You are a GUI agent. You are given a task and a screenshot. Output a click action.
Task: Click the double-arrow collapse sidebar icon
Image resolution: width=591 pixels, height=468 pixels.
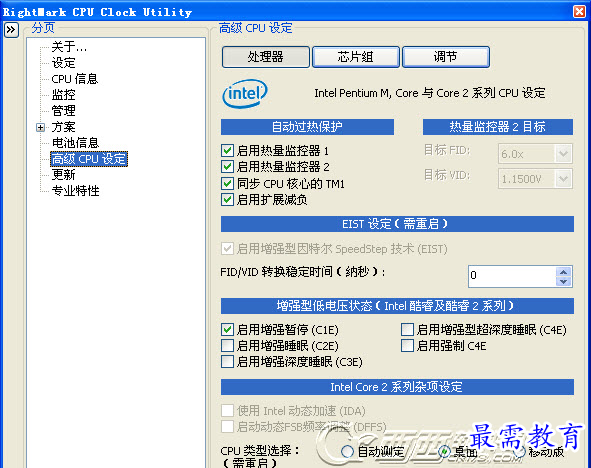11,29
